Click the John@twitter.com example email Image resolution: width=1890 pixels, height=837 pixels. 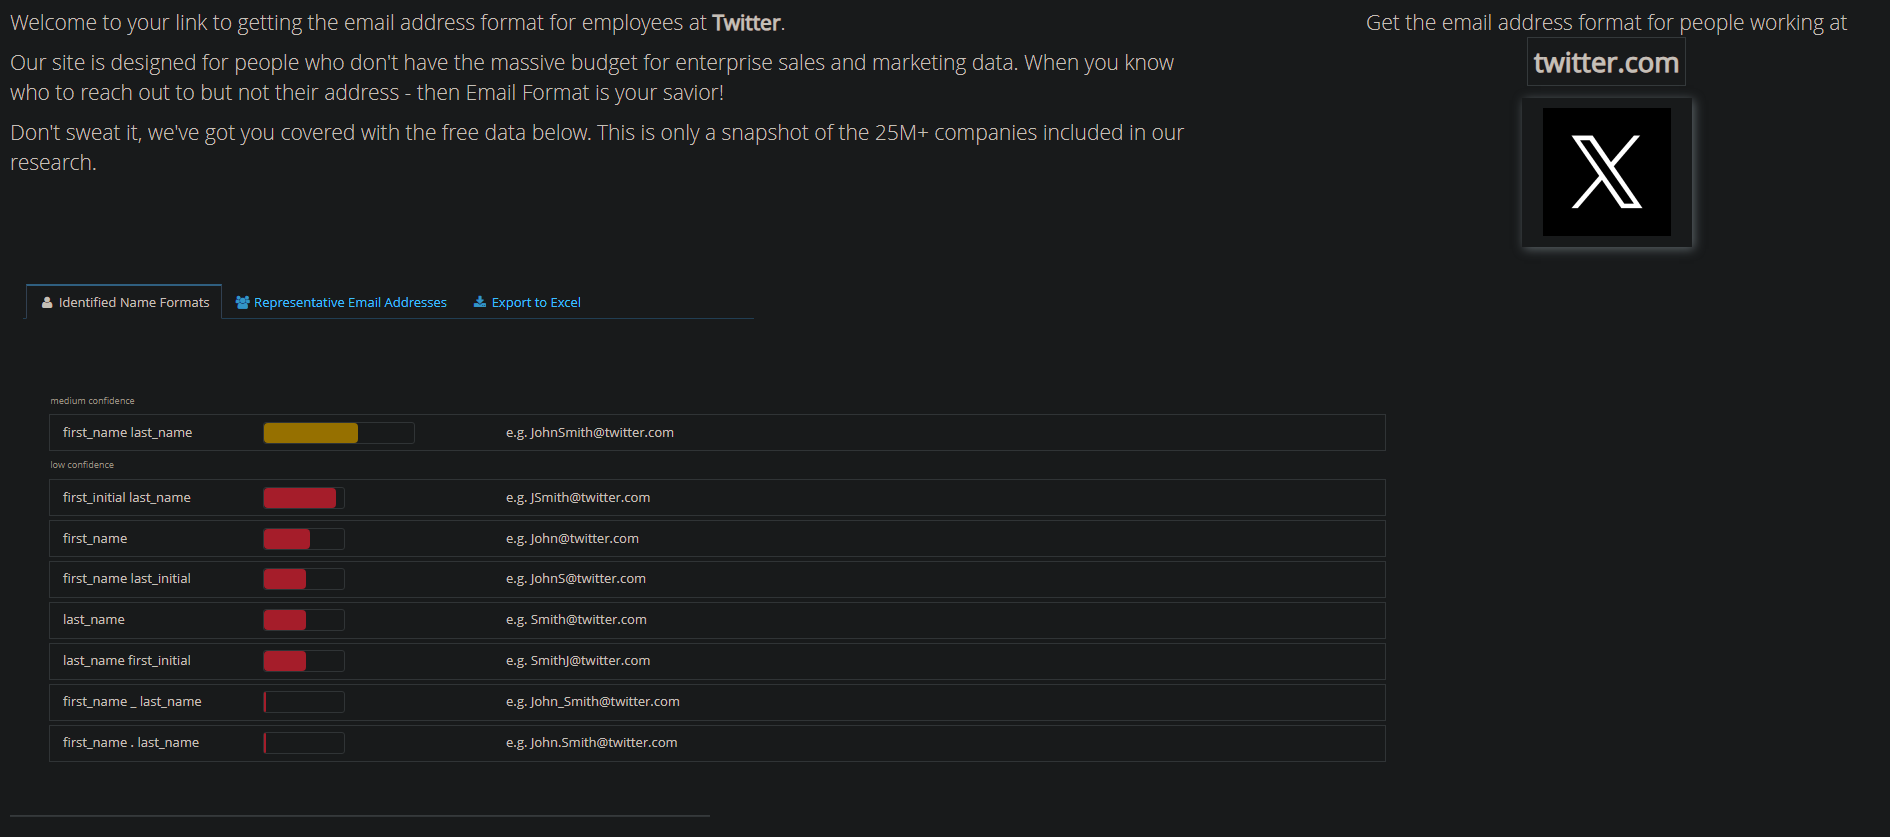click(x=584, y=539)
